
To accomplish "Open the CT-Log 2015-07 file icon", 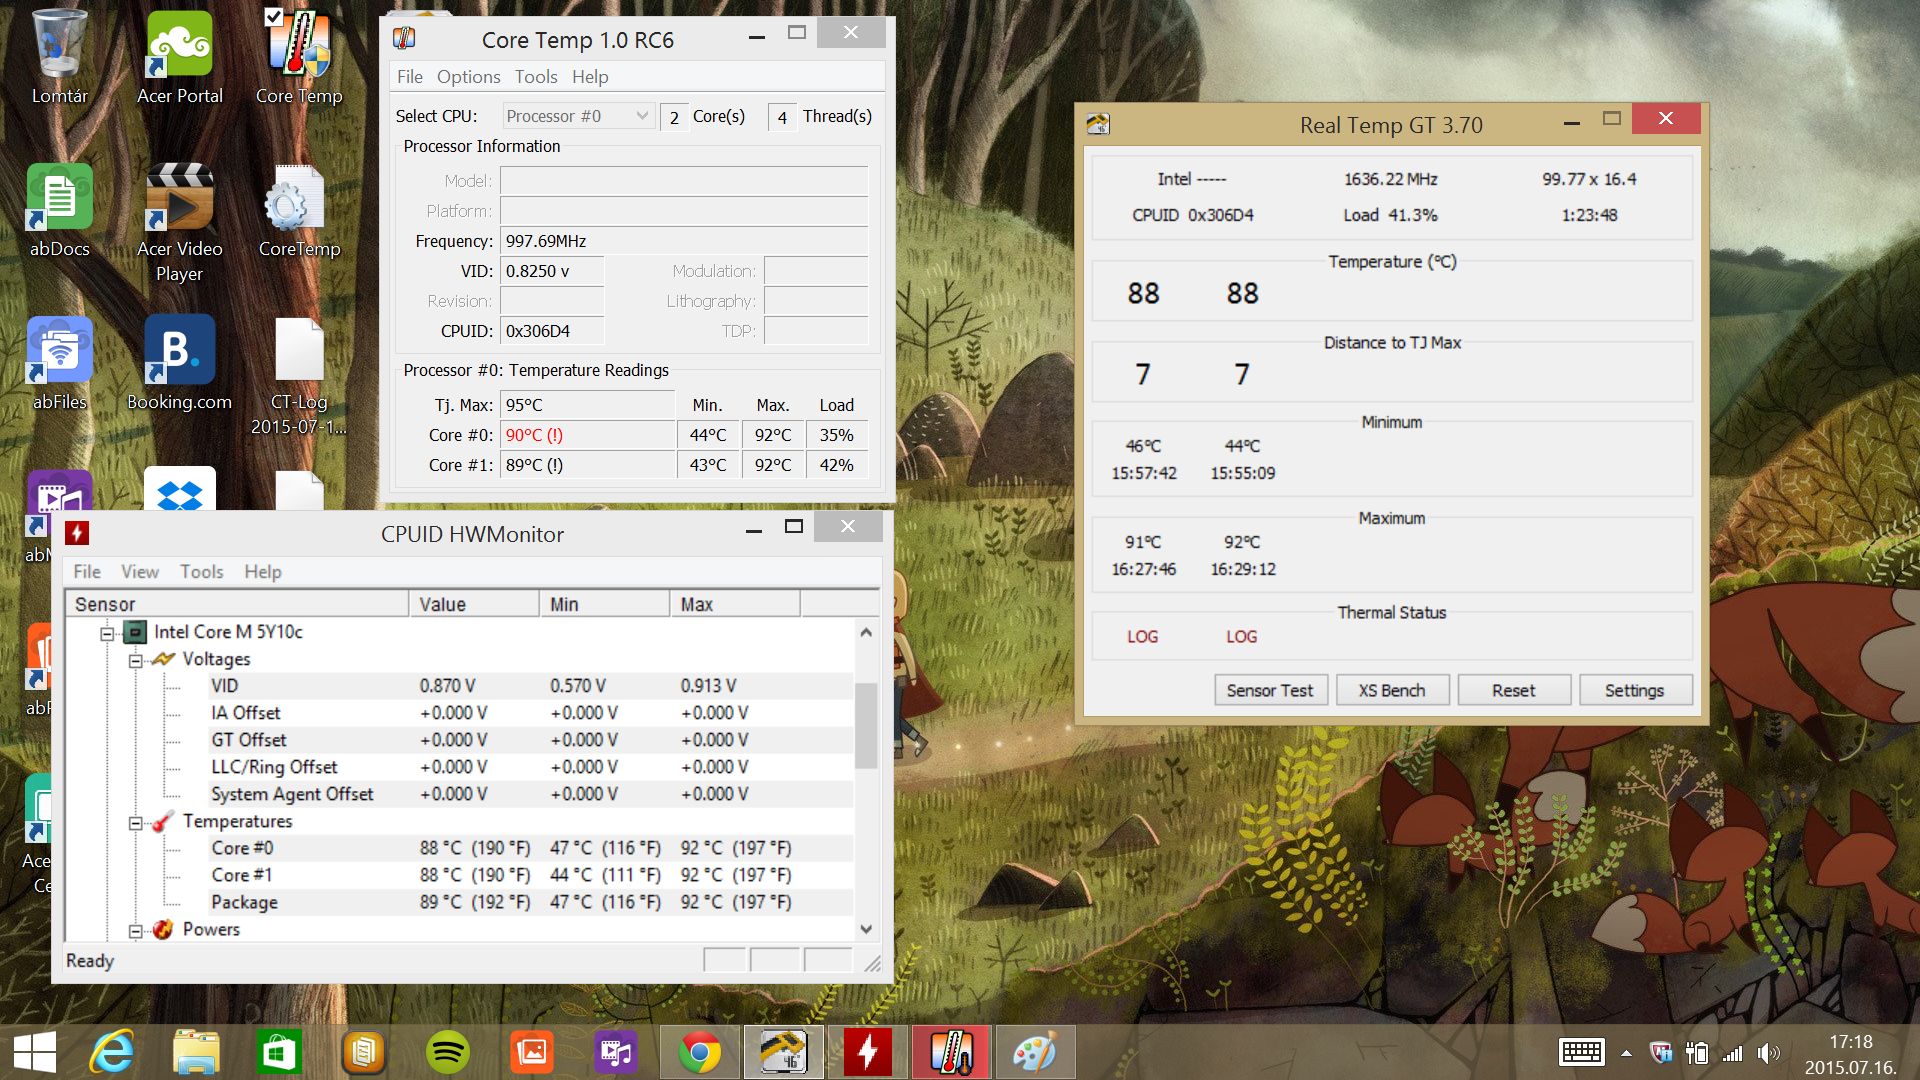I will 298,375.
